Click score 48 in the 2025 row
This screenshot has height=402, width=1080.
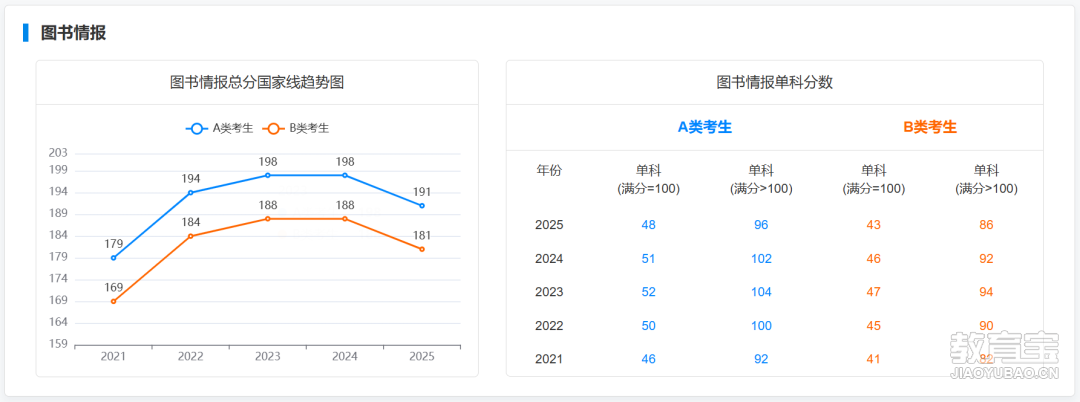point(648,225)
